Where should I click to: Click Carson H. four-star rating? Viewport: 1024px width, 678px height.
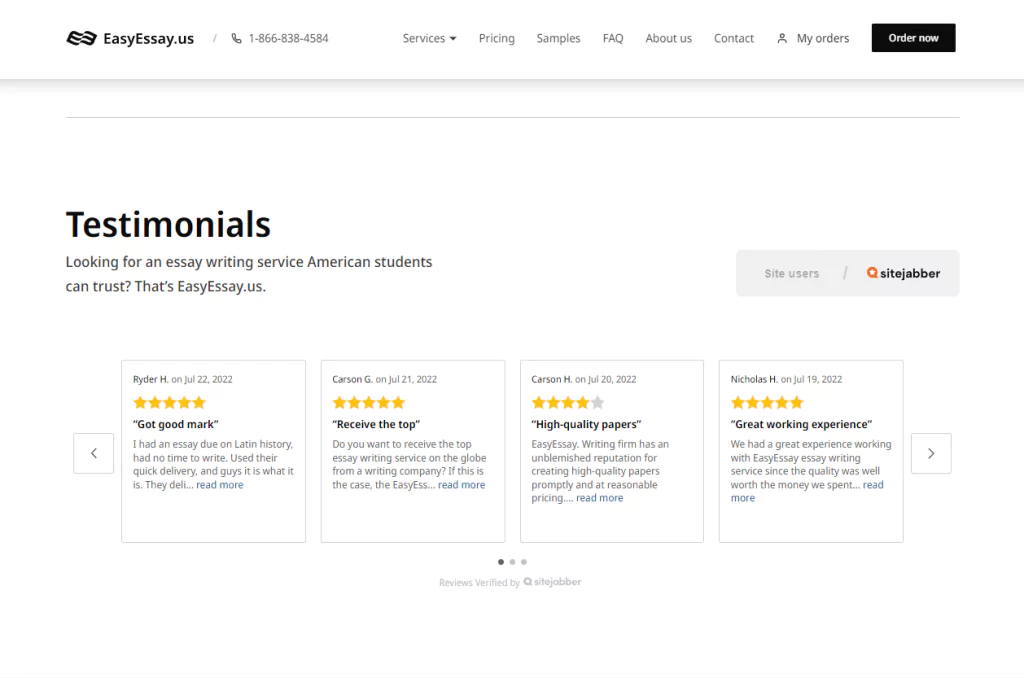tap(568, 402)
